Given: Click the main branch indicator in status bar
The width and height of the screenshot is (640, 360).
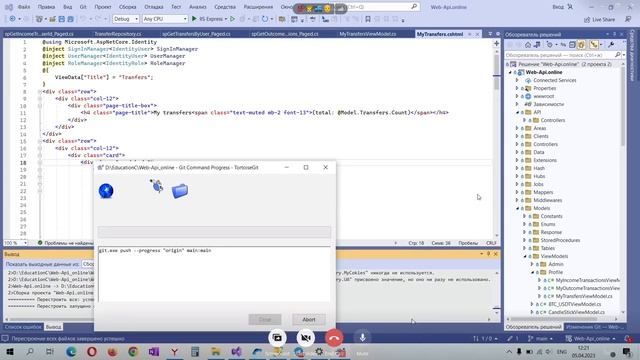Looking at the screenshot, I should tap(540, 338).
